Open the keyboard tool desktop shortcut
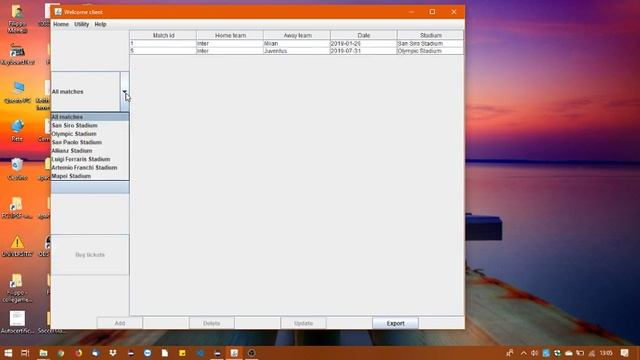The width and height of the screenshot is (640, 360). pyautogui.click(x=17, y=54)
